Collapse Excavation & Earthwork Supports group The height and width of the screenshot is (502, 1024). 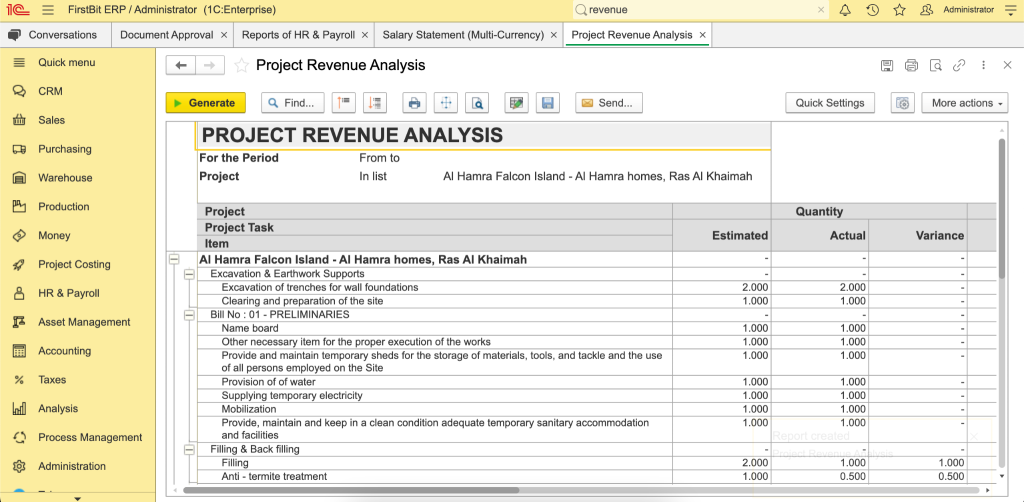tap(189, 274)
